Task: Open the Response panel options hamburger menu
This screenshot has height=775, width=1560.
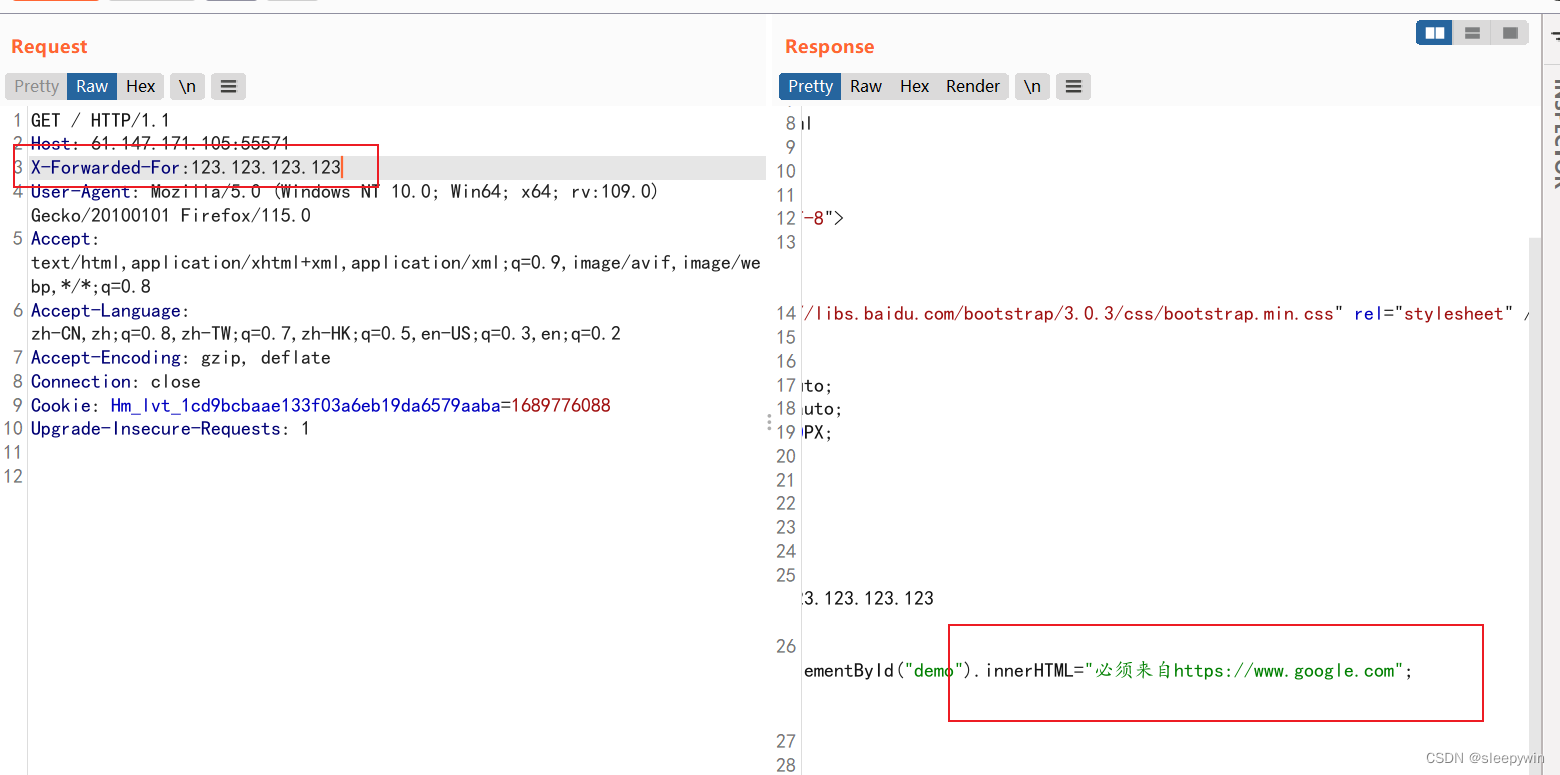Action: coord(1073,86)
